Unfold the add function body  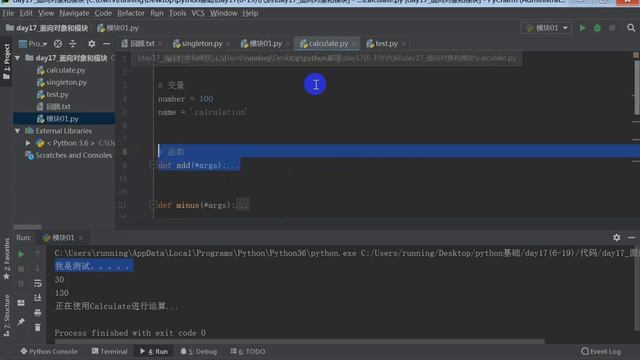(x=153, y=165)
